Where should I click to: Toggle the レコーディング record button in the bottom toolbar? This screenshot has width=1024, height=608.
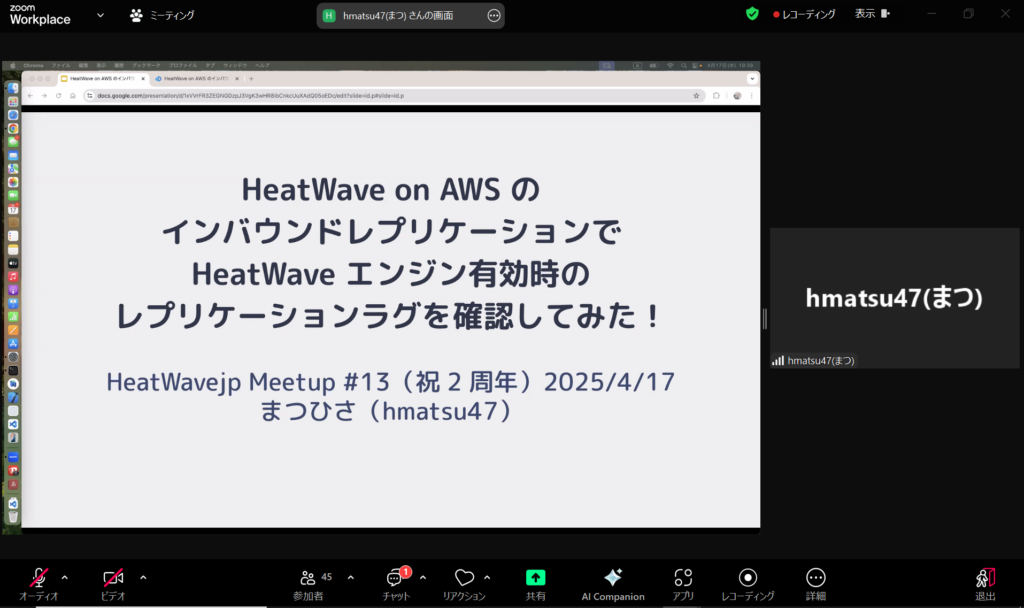pos(748,584)
